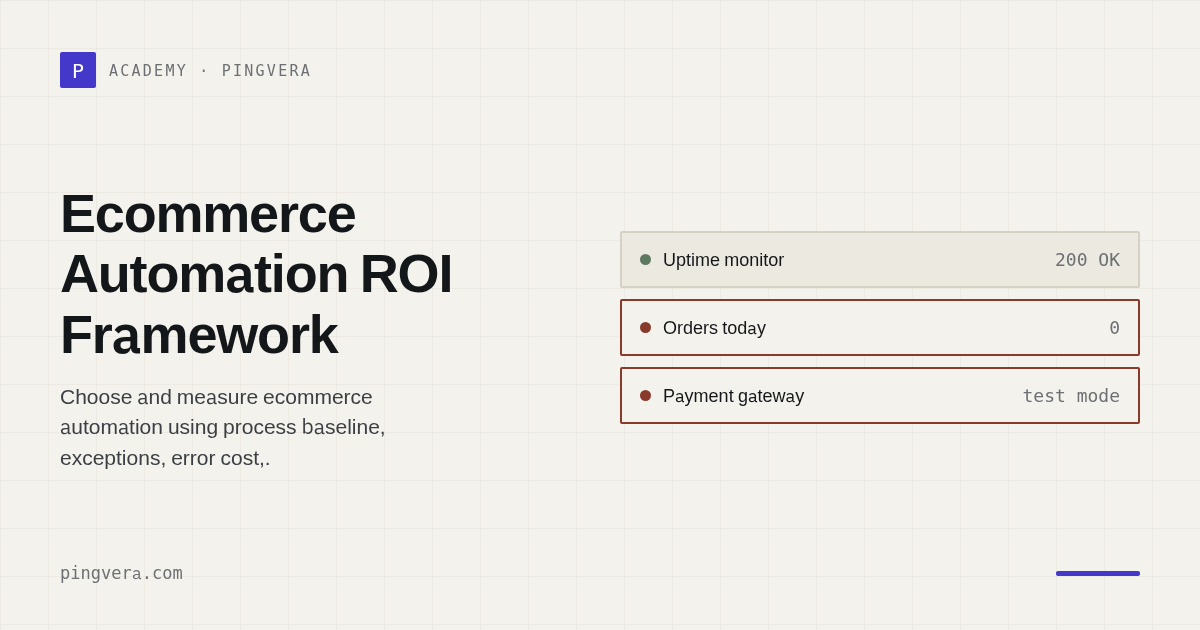Click the Ecommerce Automation ROI Framework headline
Image resolution: width=1200 pixels, height=630 pixels.
click(256, 274)
